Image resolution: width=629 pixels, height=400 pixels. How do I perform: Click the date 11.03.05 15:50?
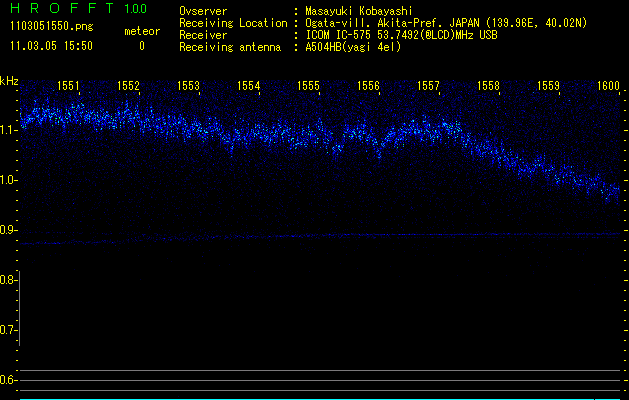tap(51, 46)
